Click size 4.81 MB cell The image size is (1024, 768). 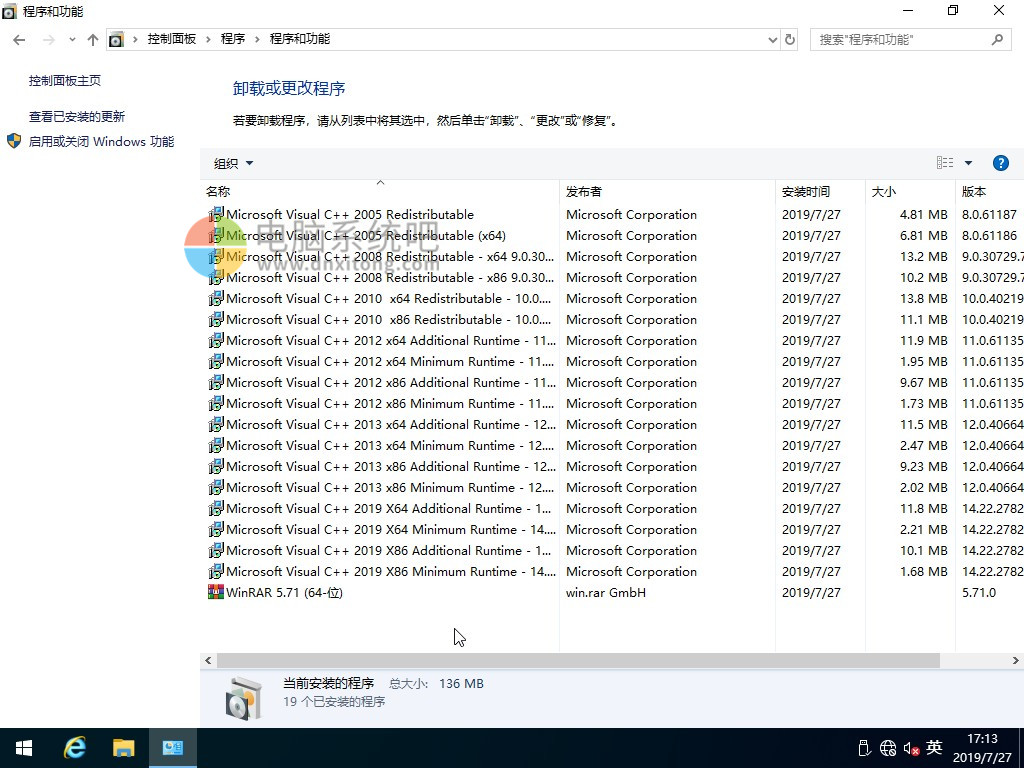pos(923,214)
